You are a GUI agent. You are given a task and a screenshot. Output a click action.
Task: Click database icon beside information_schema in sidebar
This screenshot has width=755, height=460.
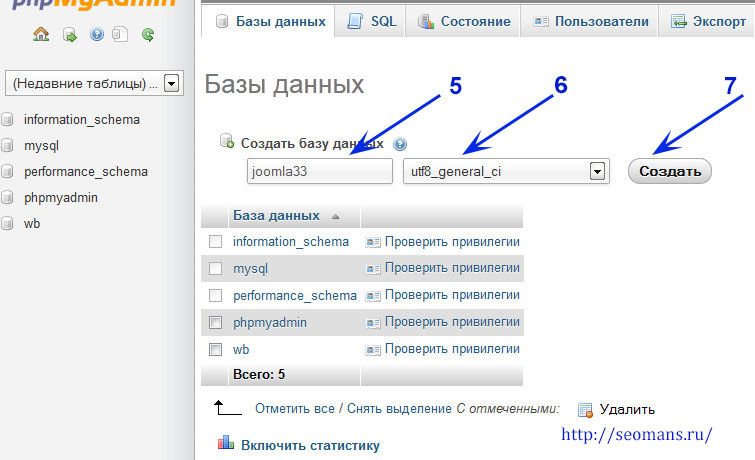point(7,119)
